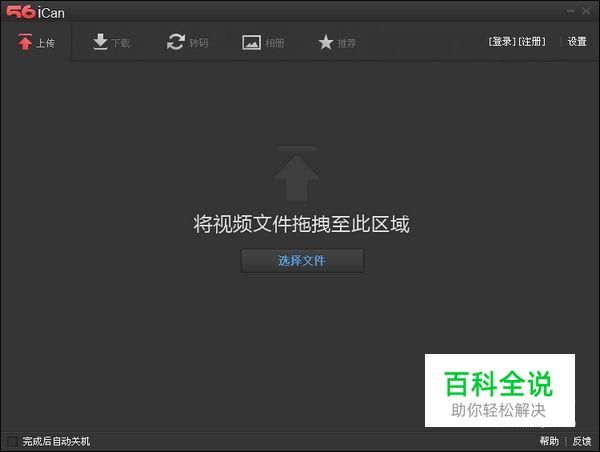Open the 反馈 feedback link
The width and height of the screenshot is (600, 452).
(582, 441)
